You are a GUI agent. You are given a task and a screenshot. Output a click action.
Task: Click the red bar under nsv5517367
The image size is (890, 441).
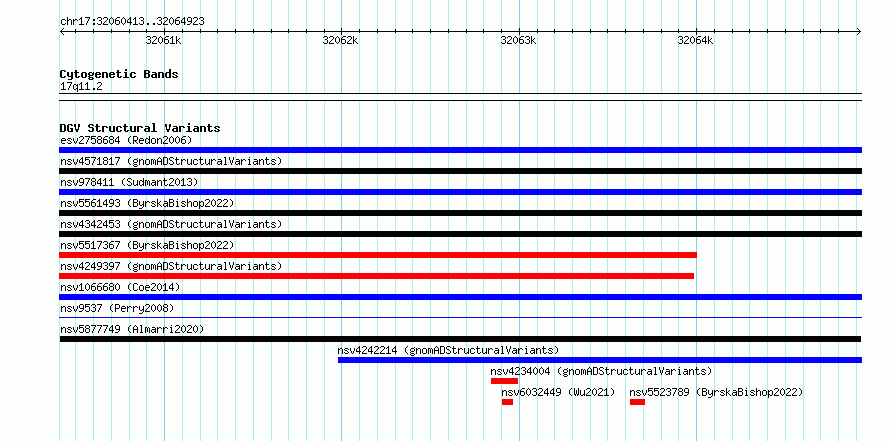click(378, 255)
